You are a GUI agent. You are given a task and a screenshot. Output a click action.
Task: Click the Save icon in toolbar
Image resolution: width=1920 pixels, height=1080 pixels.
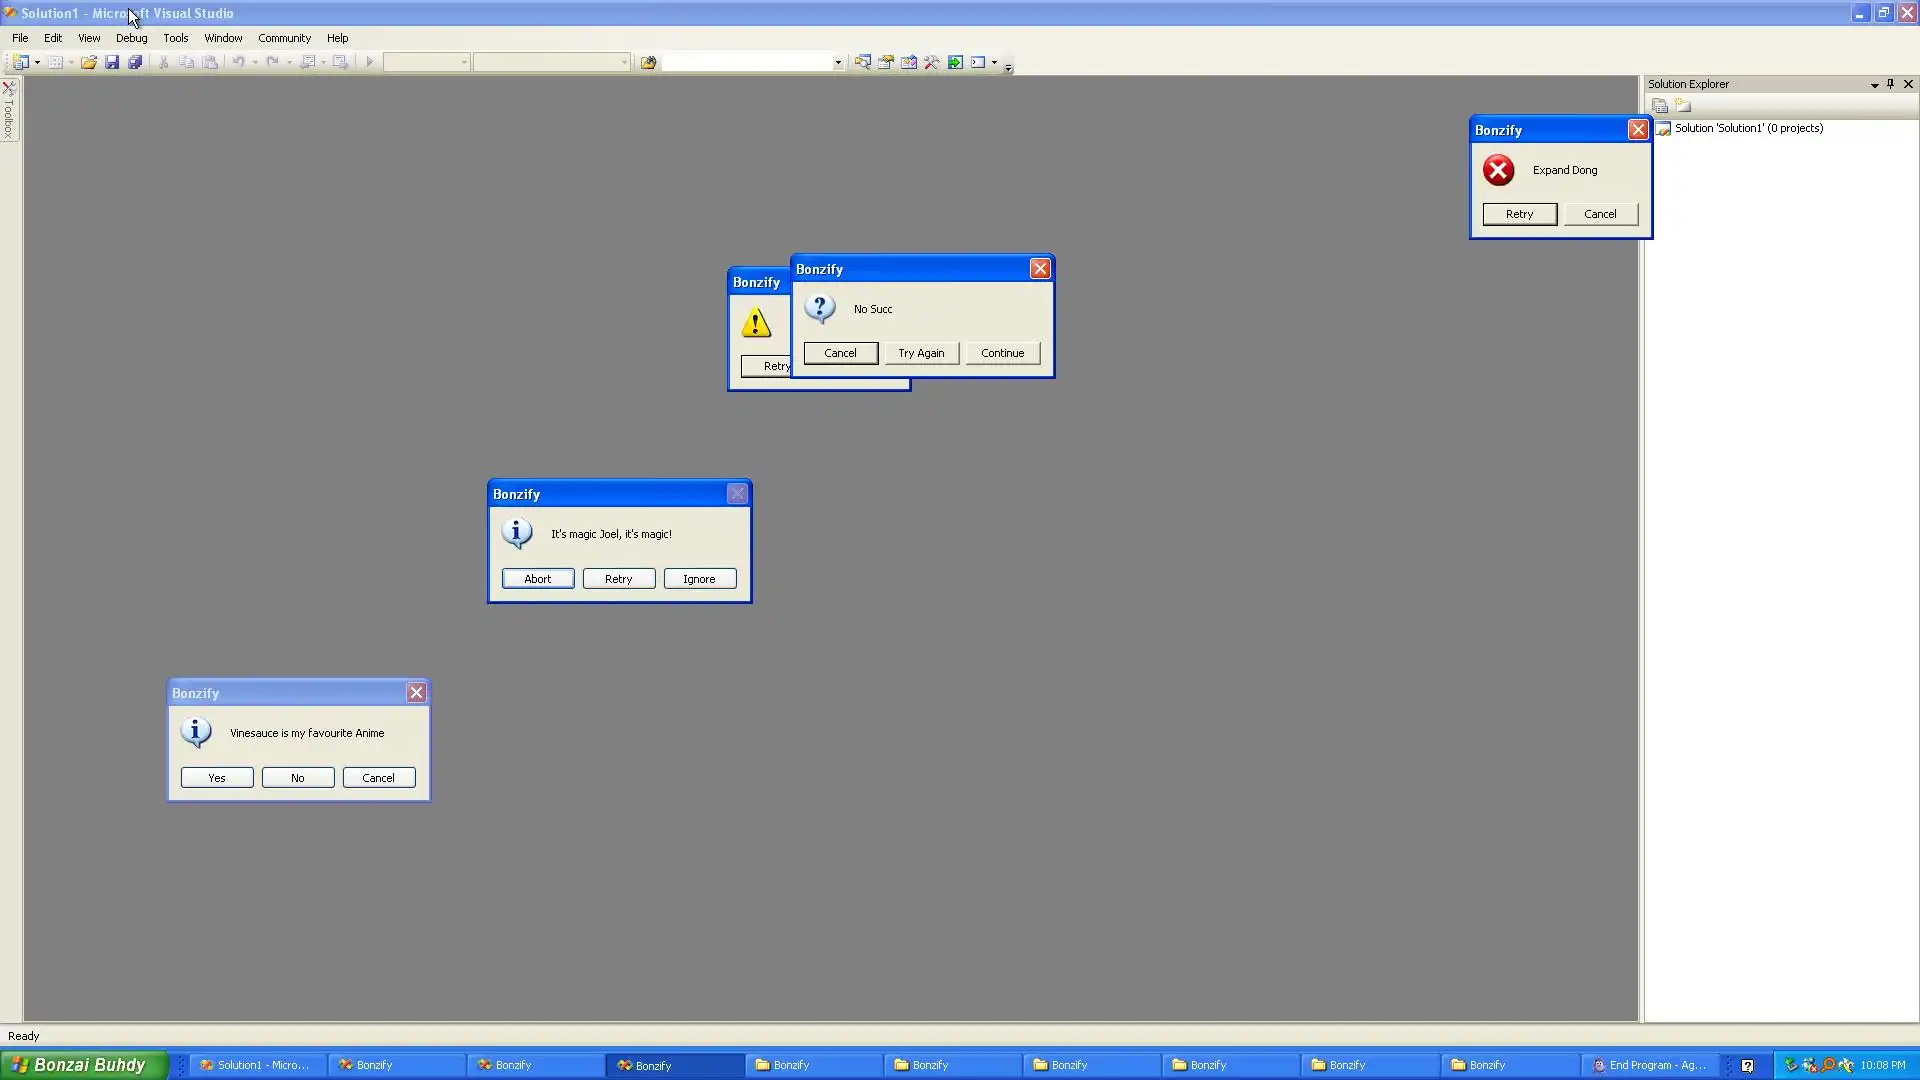click(x=112, y=62)
